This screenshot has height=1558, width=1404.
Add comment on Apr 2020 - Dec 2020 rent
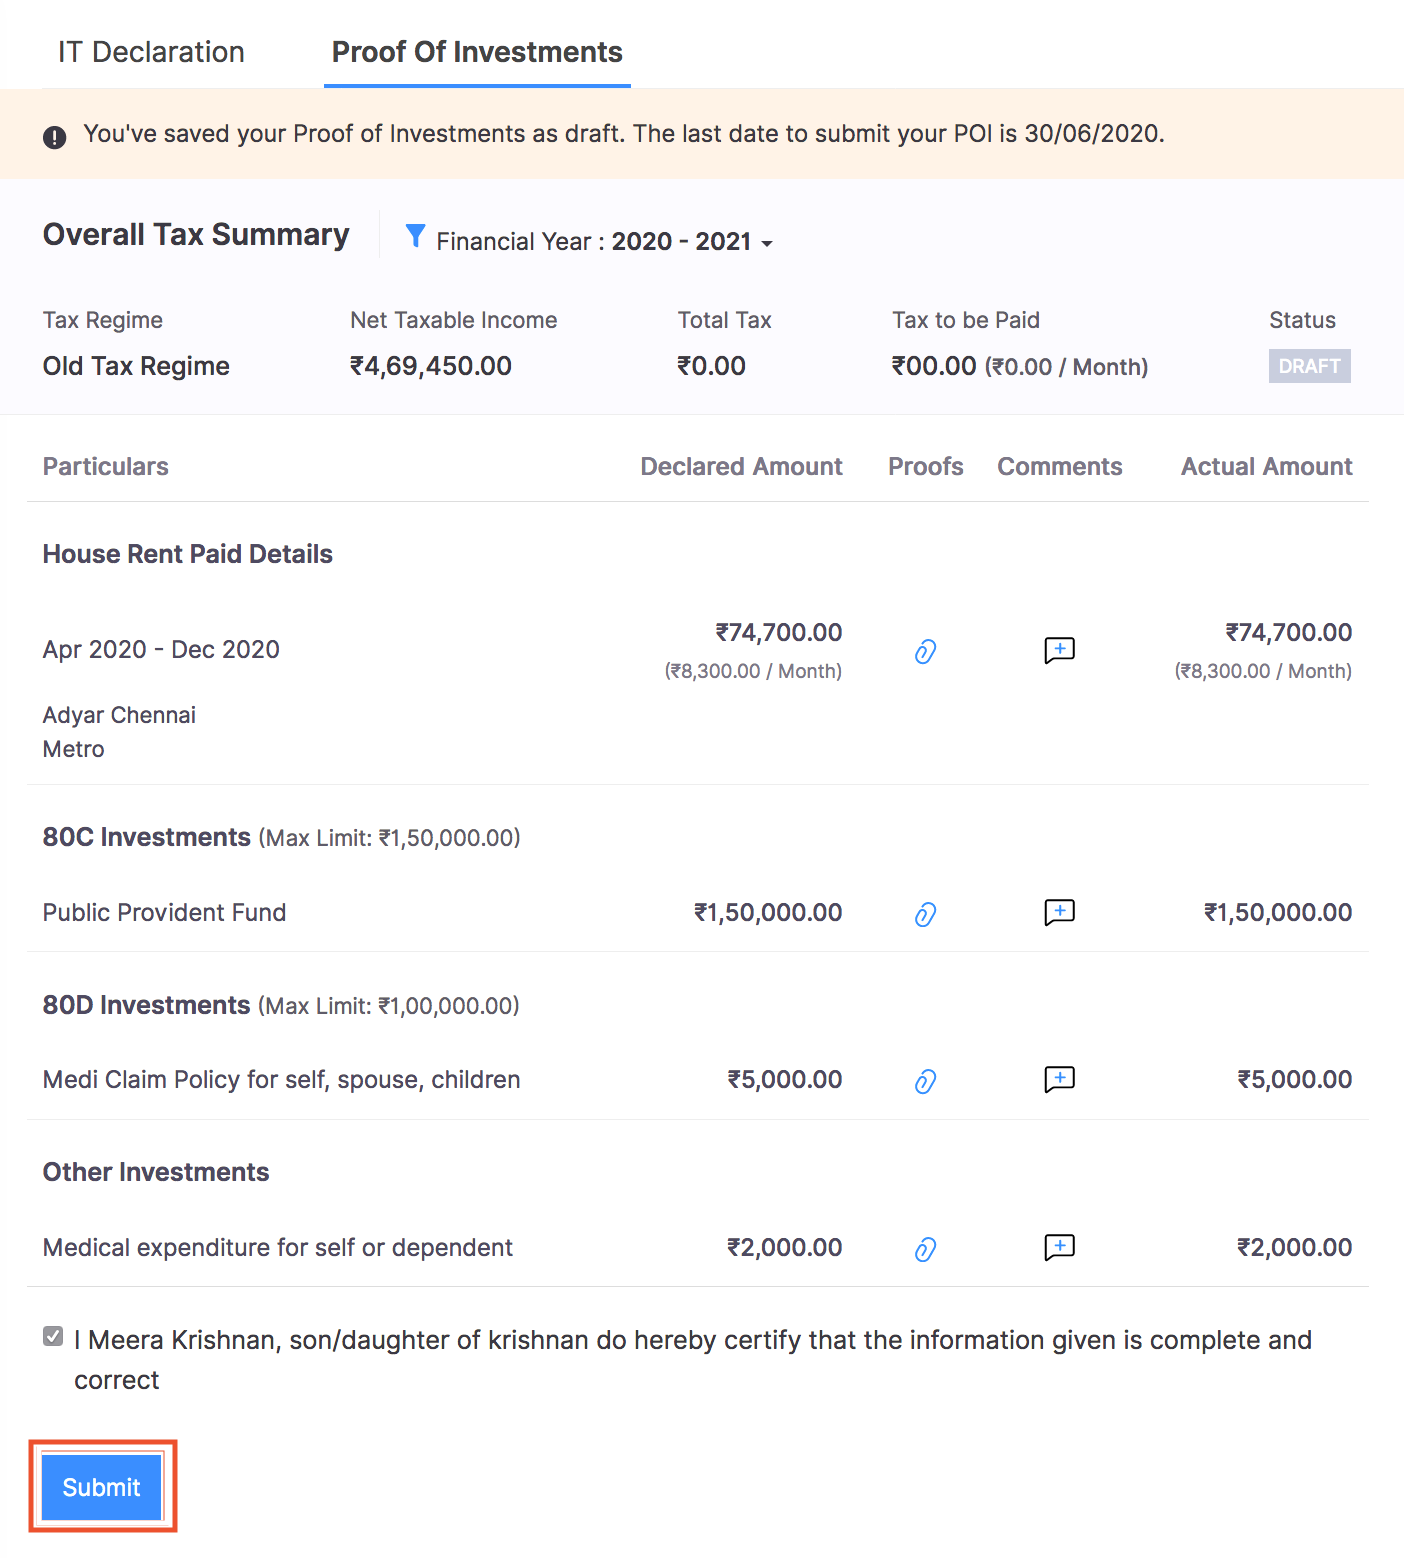1059,650
